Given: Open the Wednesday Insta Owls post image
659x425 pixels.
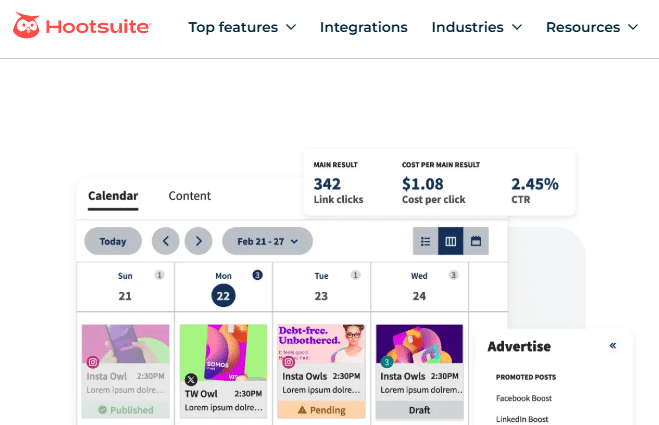Looking at the screenshot, I should click(419, 344).
